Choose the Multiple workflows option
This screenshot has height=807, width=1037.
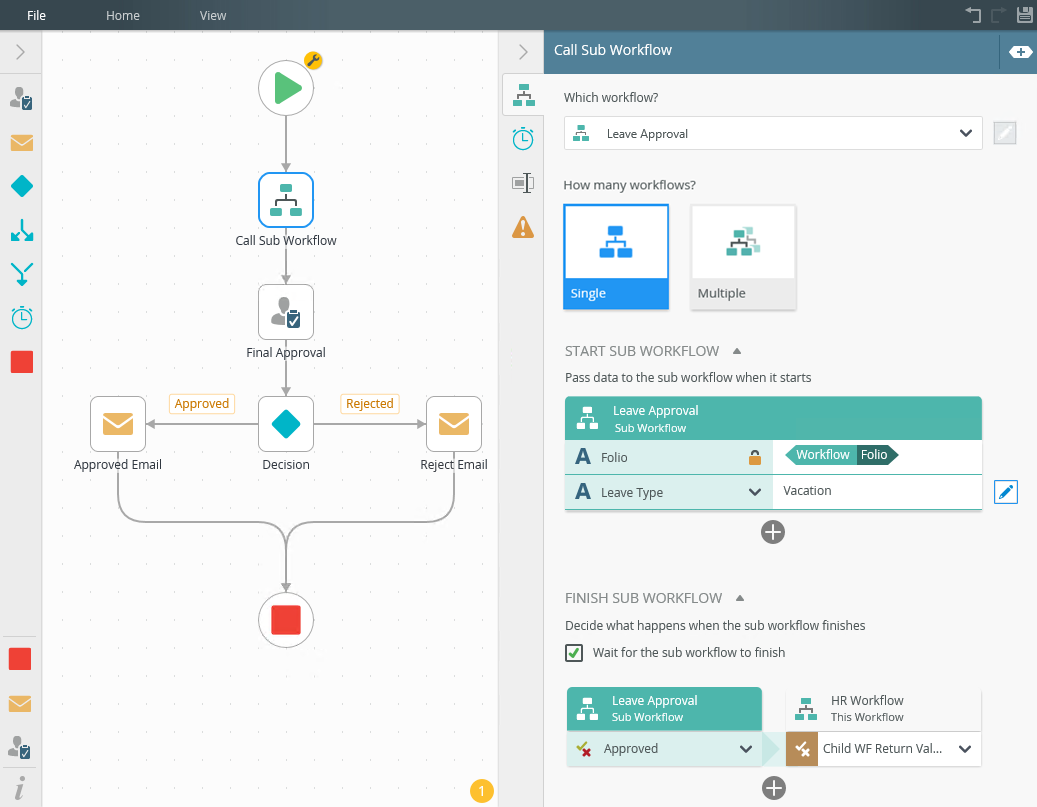(743, 256)
